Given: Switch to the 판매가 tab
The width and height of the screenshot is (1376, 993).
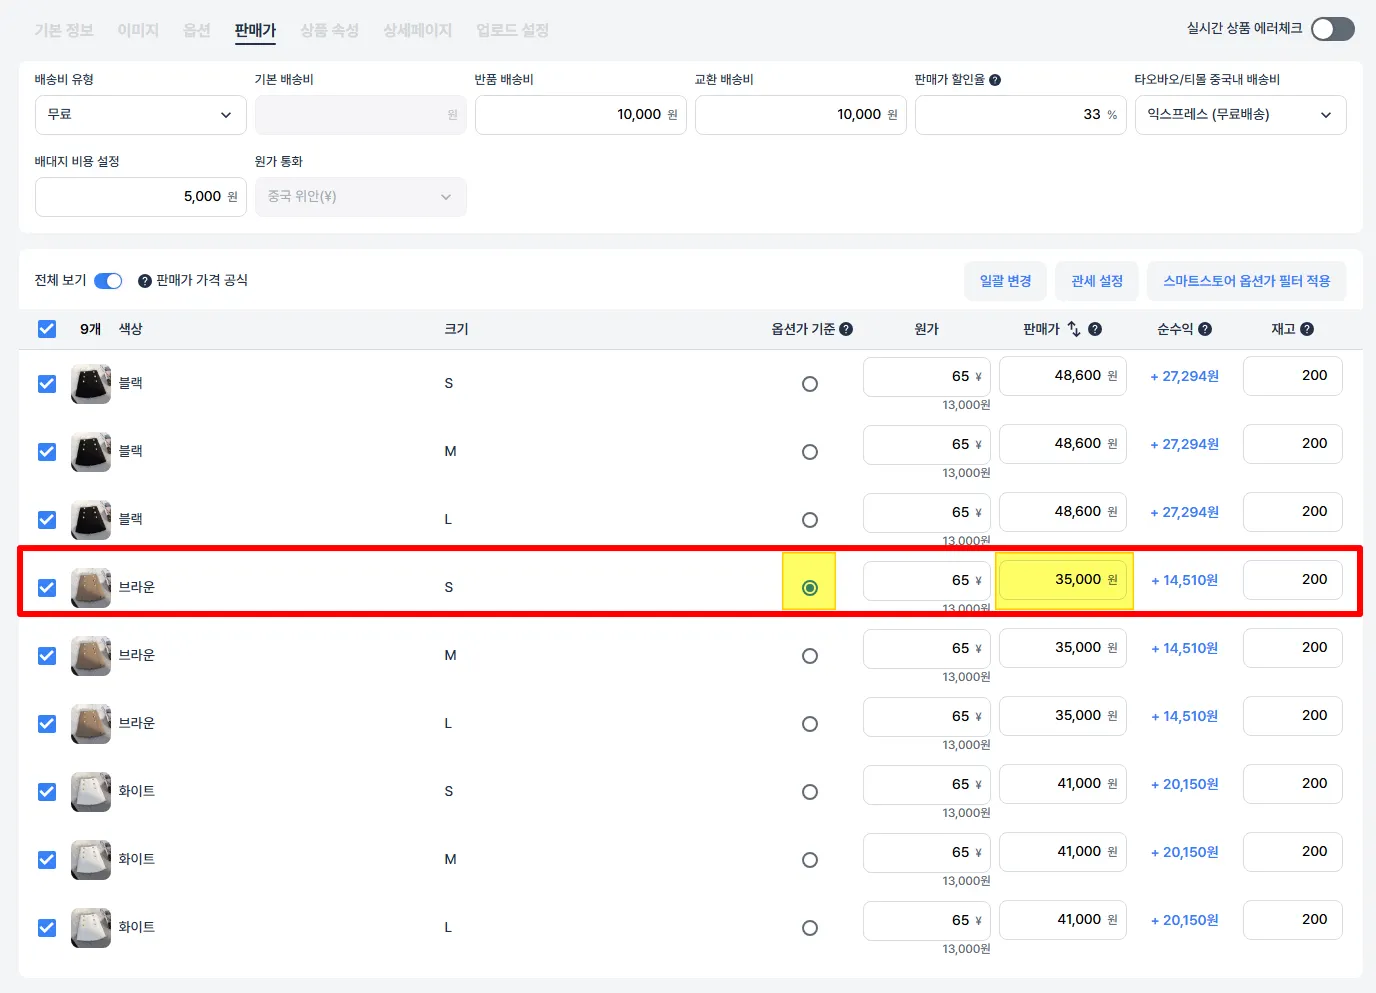Looking at the screenshot, I should click(255, 31).
